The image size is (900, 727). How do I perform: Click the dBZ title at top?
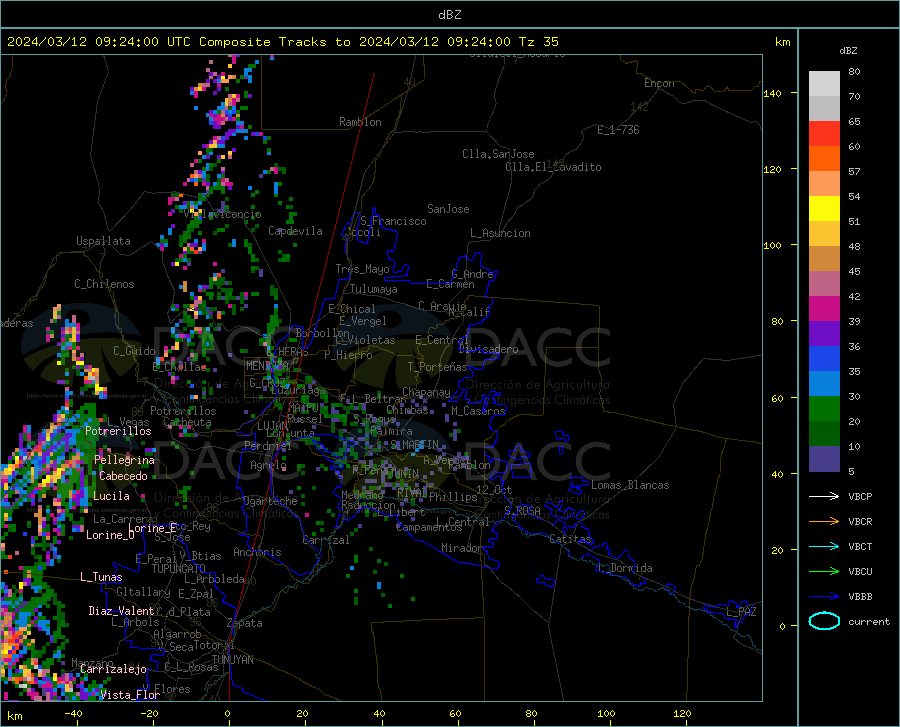click(450, 15)
